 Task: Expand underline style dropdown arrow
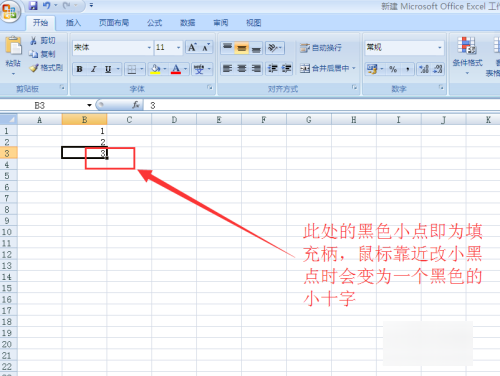click(x=118, y=69)
